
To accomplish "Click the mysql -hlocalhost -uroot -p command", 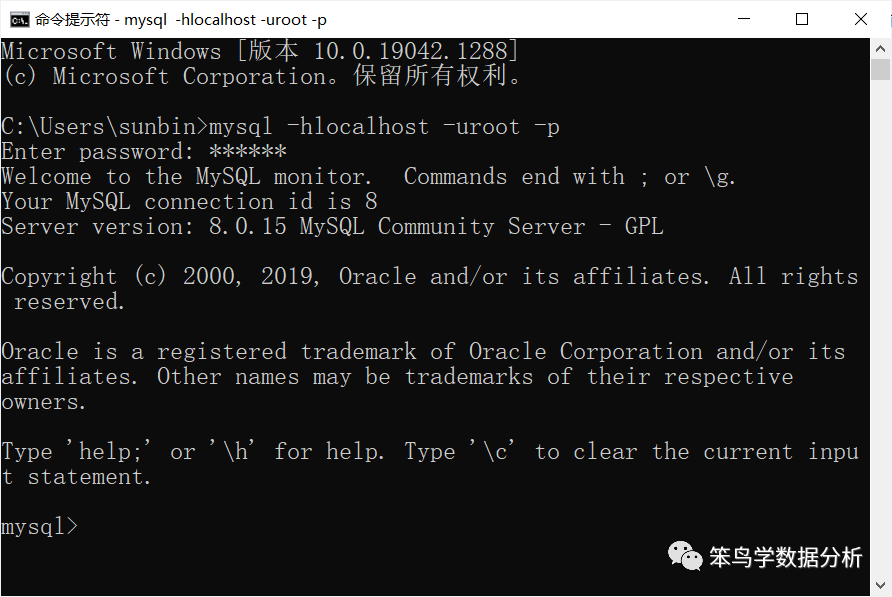I will click(384, 127).
